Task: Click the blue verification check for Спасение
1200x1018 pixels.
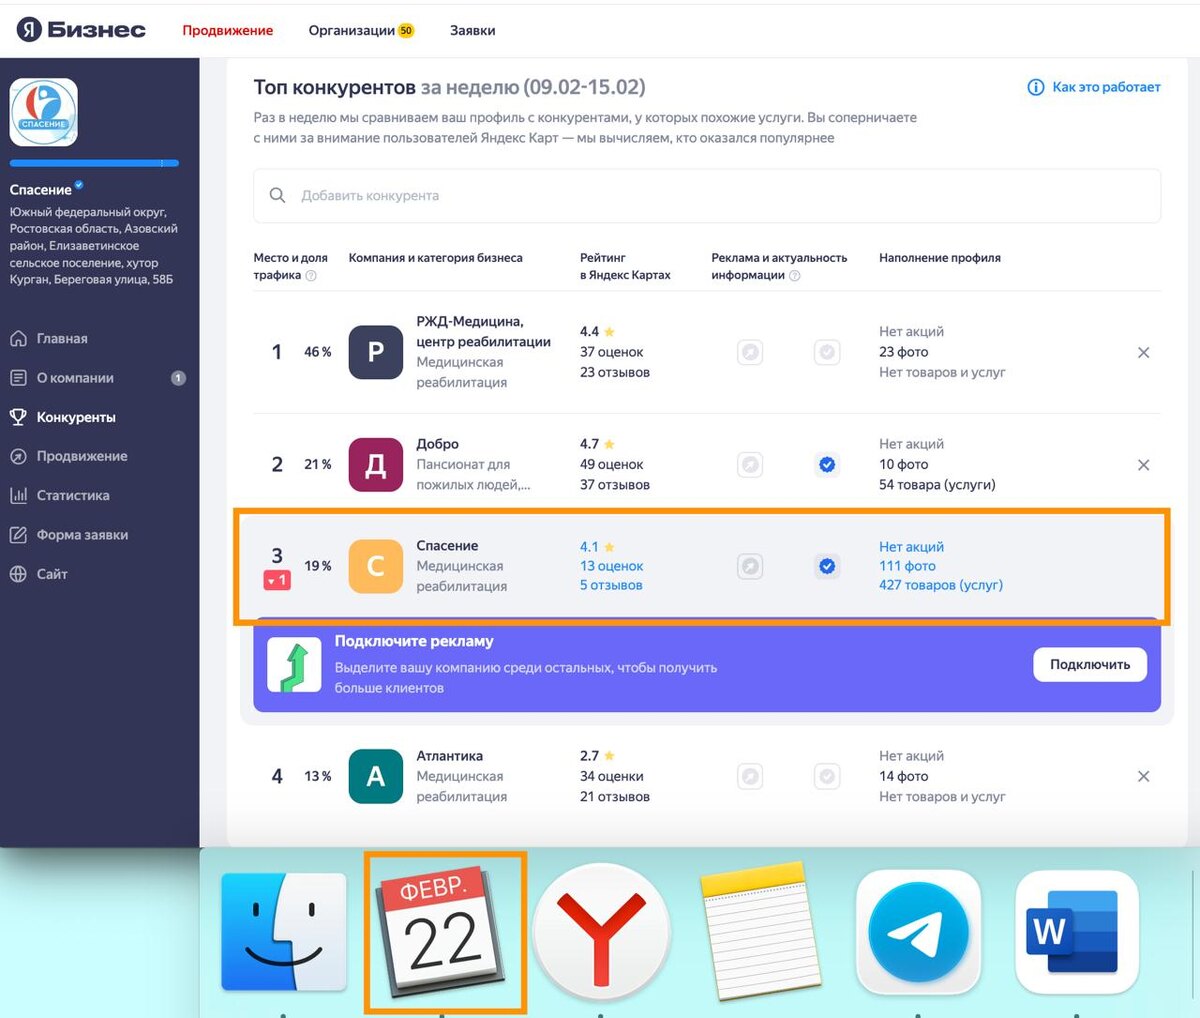Action: click(827, 566)
